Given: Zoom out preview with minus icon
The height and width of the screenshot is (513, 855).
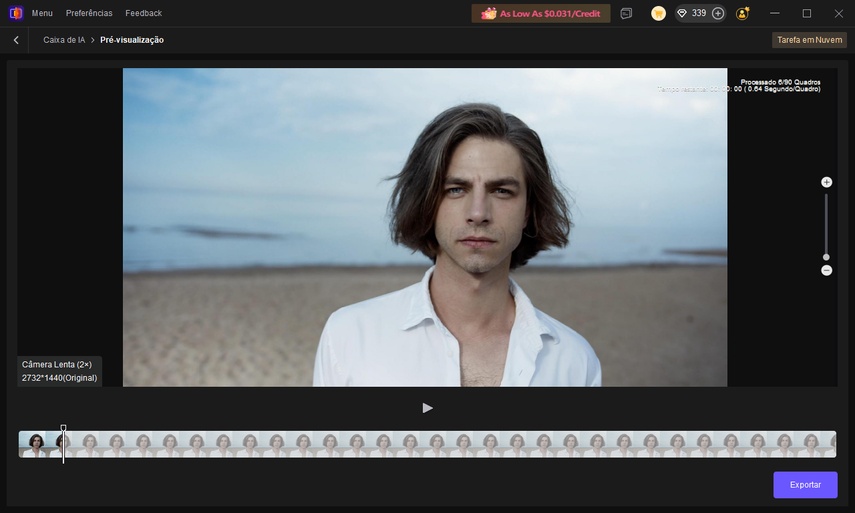Looking at the screenshot, I should (827, 270).
